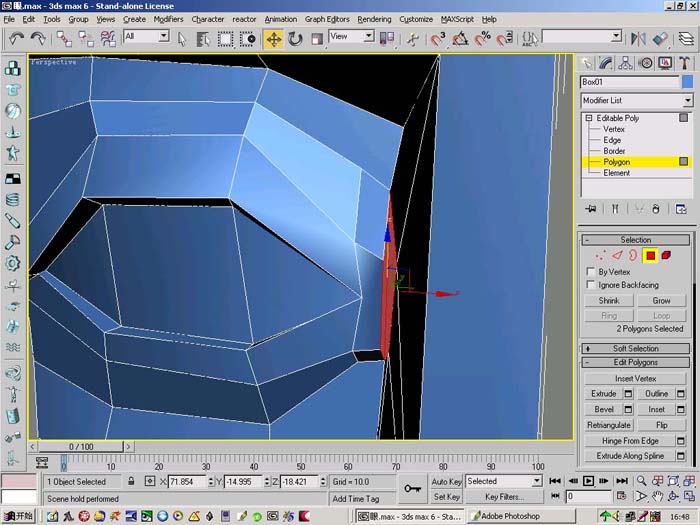Collapse the Edit Polygons rollout
This screenshot has height=525, width=700.
tap(635, 362)
